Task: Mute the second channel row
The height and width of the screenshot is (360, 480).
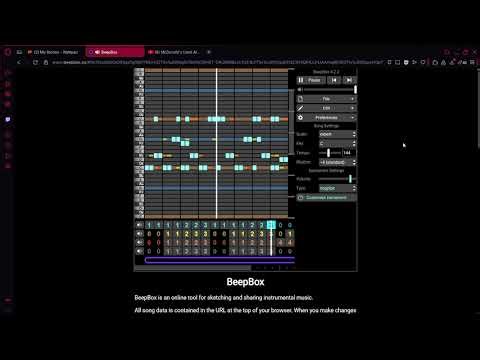Action: (139, 234)
